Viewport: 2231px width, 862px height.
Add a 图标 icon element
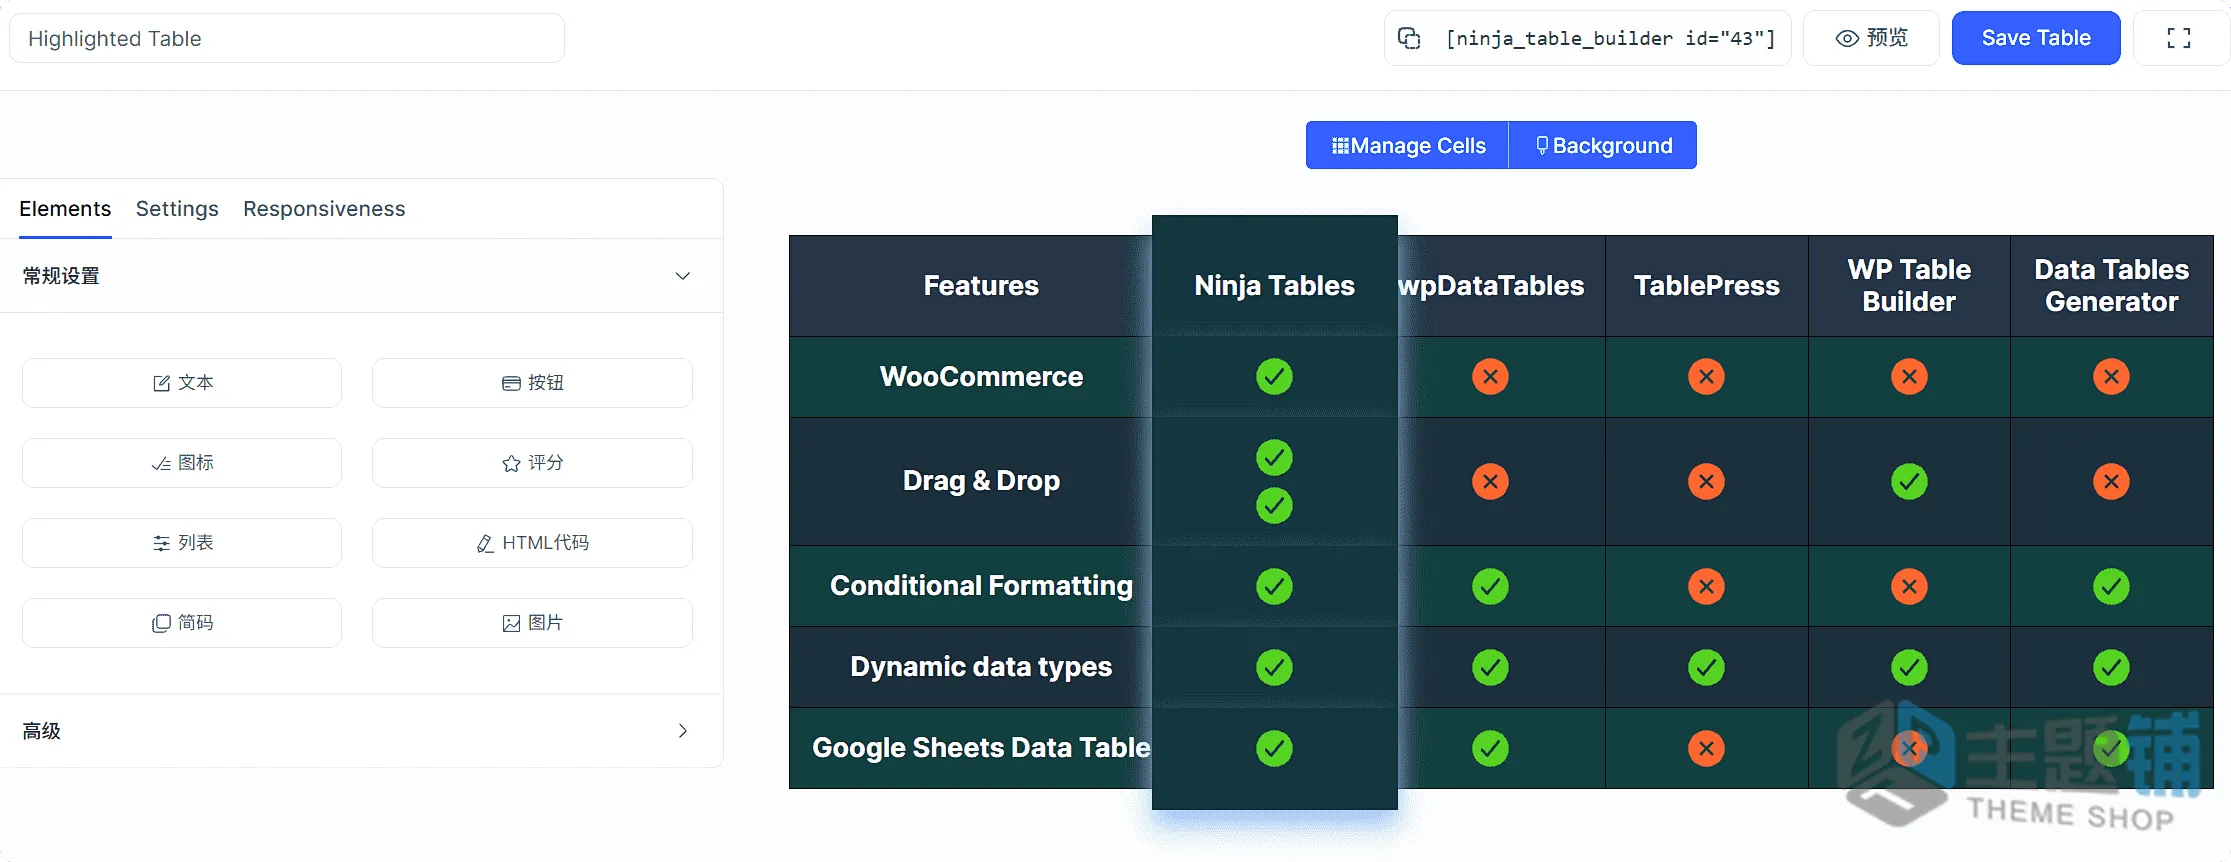coord(182,463)
